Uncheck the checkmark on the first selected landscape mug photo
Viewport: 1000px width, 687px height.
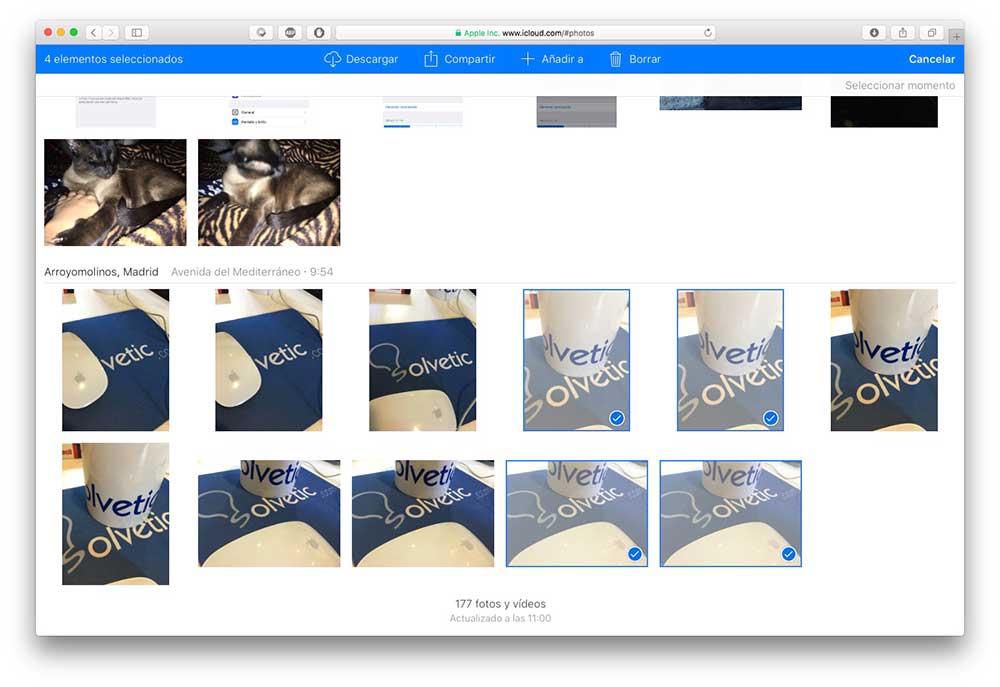pyautogui.click(x=635, y=554)
